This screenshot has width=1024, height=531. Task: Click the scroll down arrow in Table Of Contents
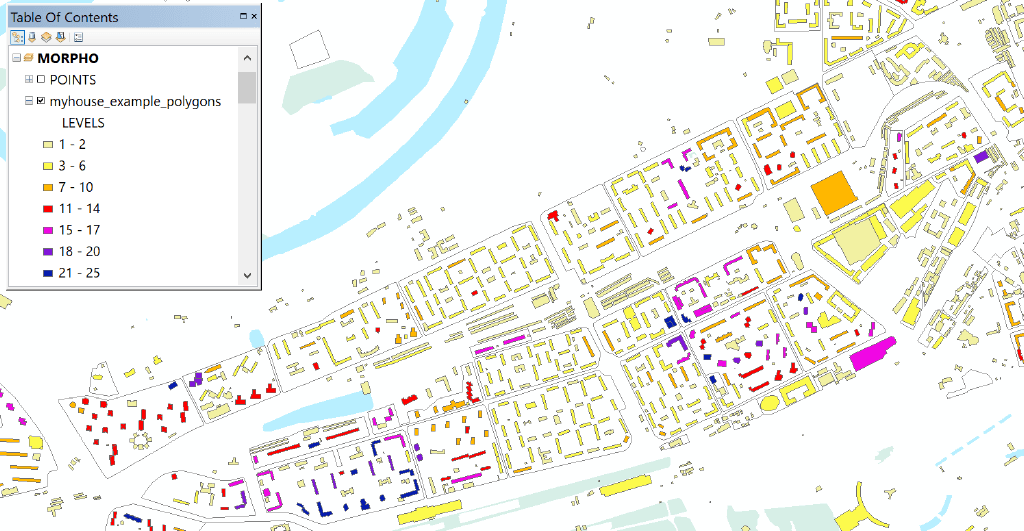coord(248,275)
